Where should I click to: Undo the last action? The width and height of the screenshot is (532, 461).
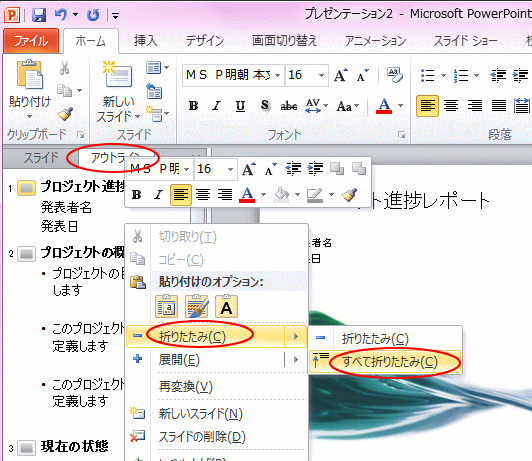click(62, 15)
